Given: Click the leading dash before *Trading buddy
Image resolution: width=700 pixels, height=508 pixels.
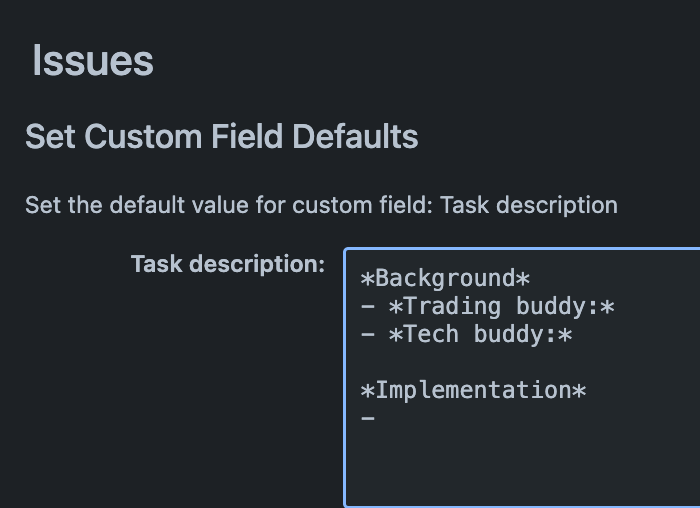Looking at the screenshot, I should click(x=367, y=307).
